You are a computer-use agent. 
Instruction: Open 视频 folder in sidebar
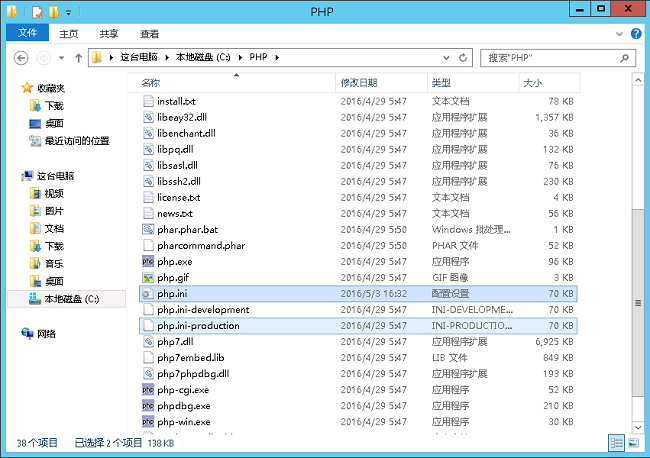click(54, 193)
